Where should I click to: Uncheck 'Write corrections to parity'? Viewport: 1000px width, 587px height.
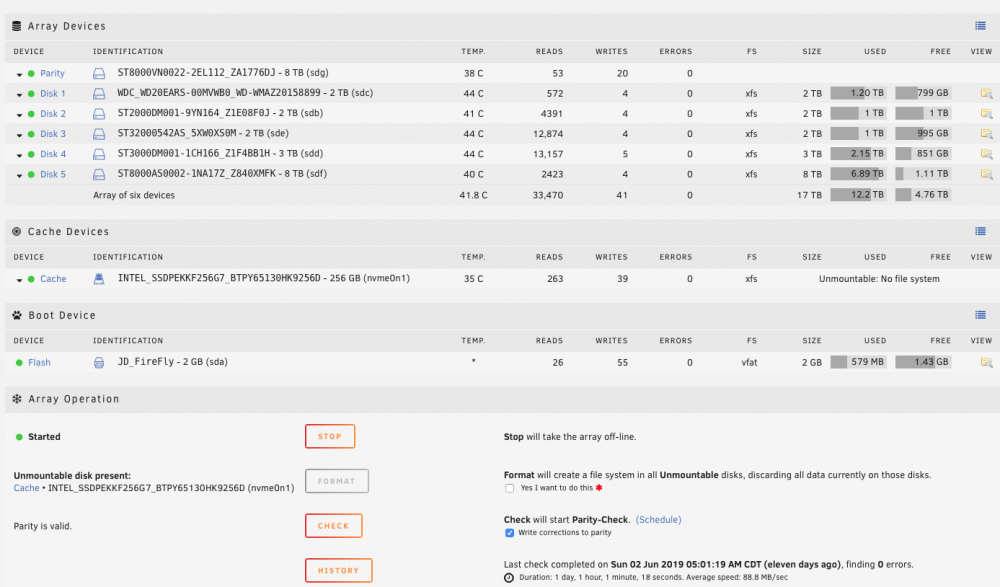click(x=510, y=533)
